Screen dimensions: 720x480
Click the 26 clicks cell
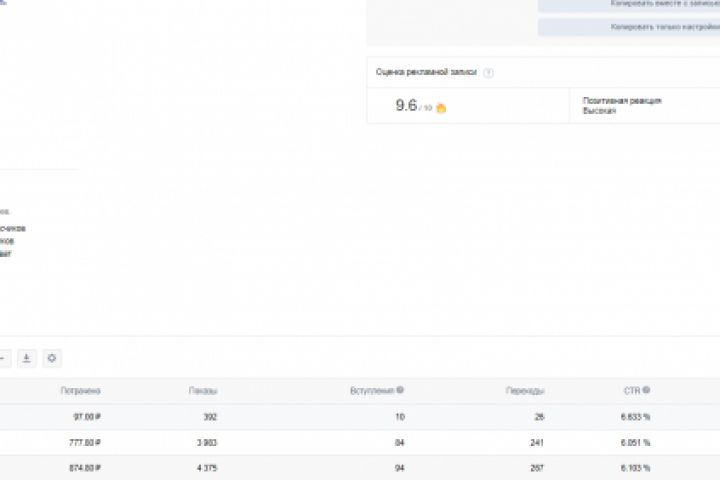pos(540,417)
